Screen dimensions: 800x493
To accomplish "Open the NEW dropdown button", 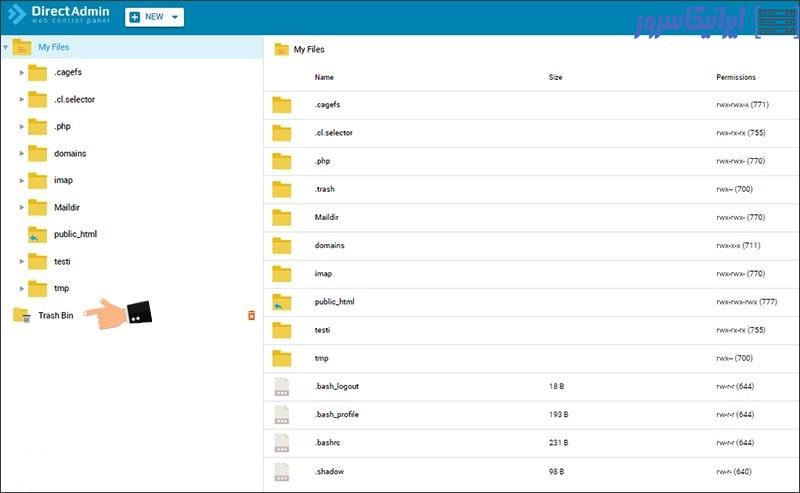I will click(154, 17).
